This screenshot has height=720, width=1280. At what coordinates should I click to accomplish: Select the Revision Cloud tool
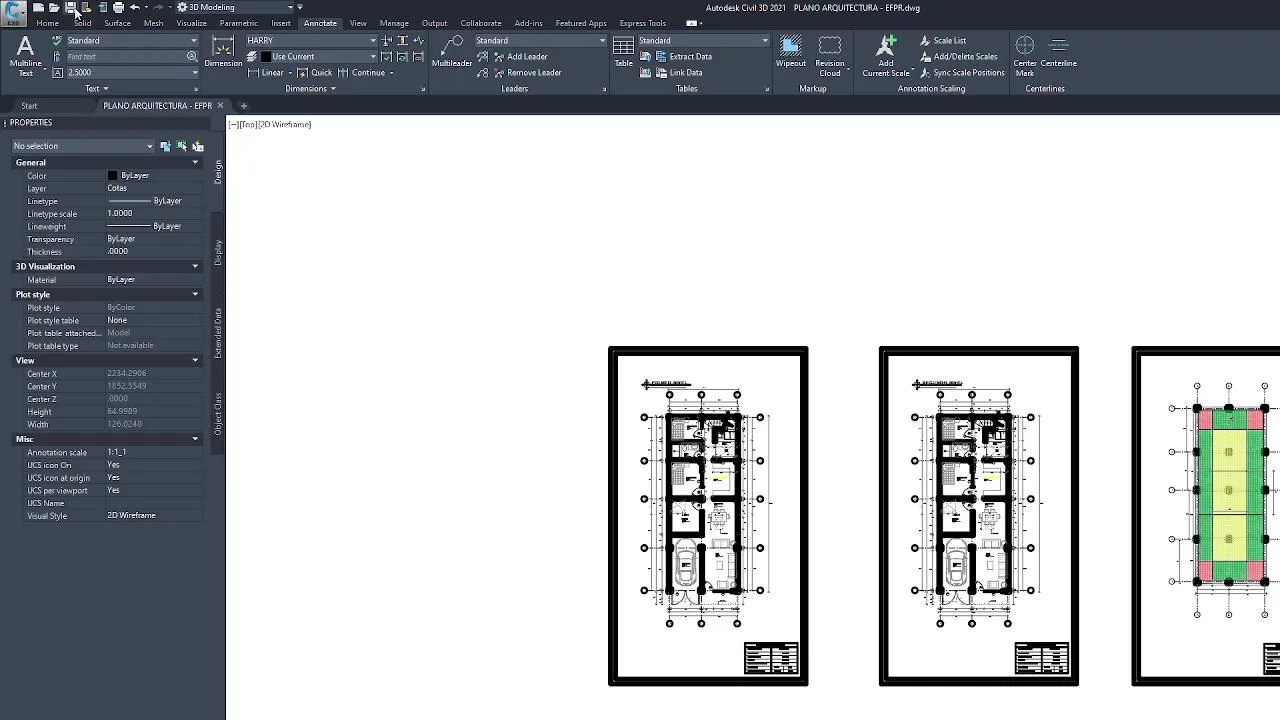[x=829, y=56]
